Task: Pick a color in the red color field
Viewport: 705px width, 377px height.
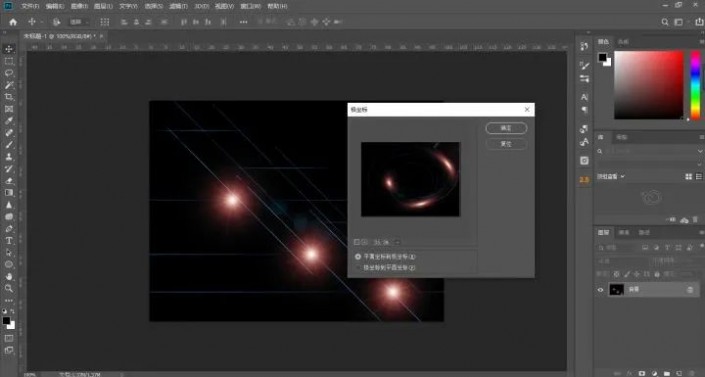Action: tap(649, 85)
